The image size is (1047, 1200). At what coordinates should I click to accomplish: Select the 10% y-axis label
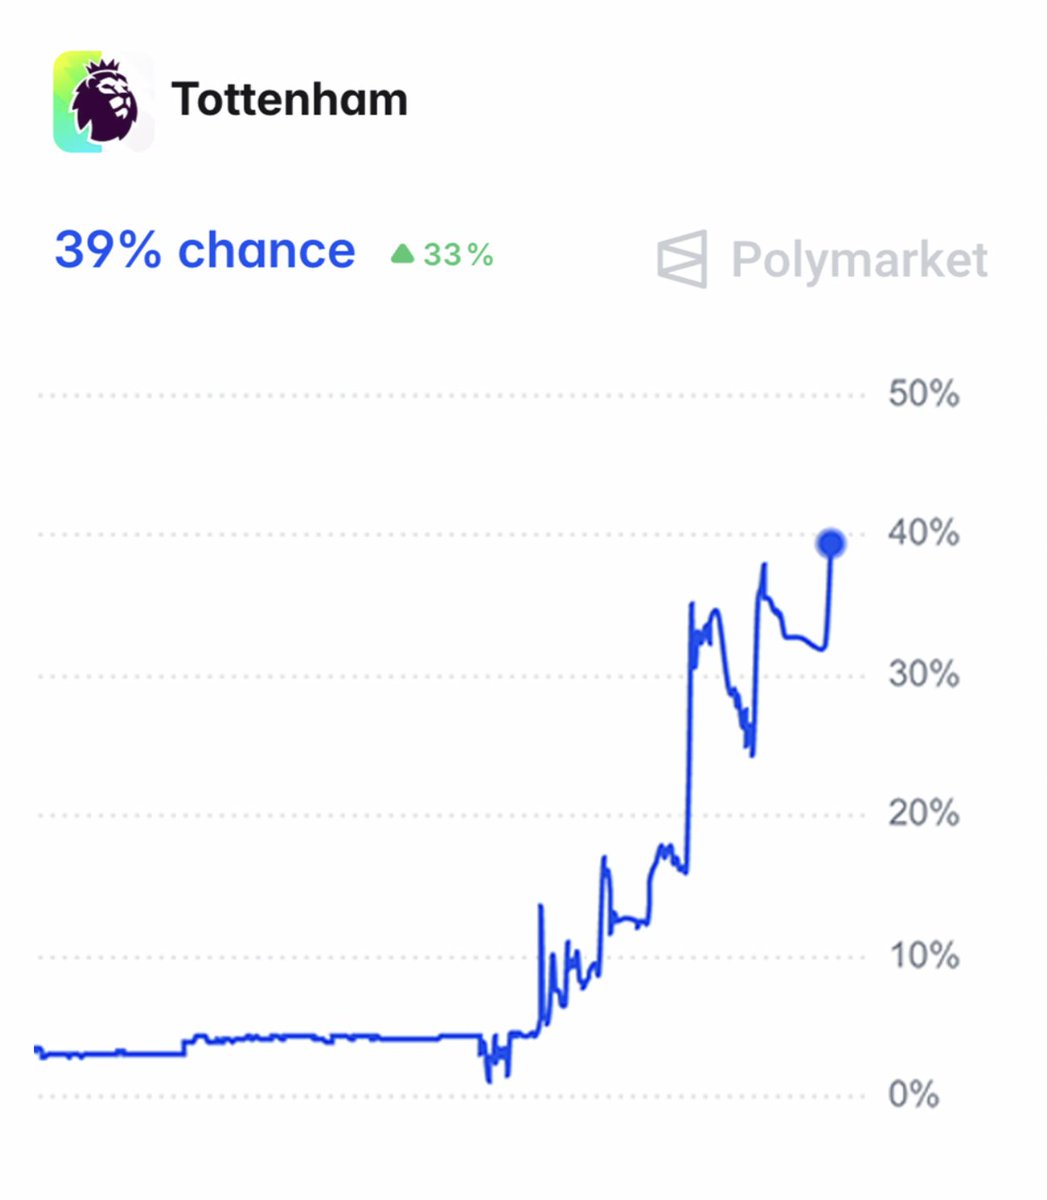pos(923,956)
